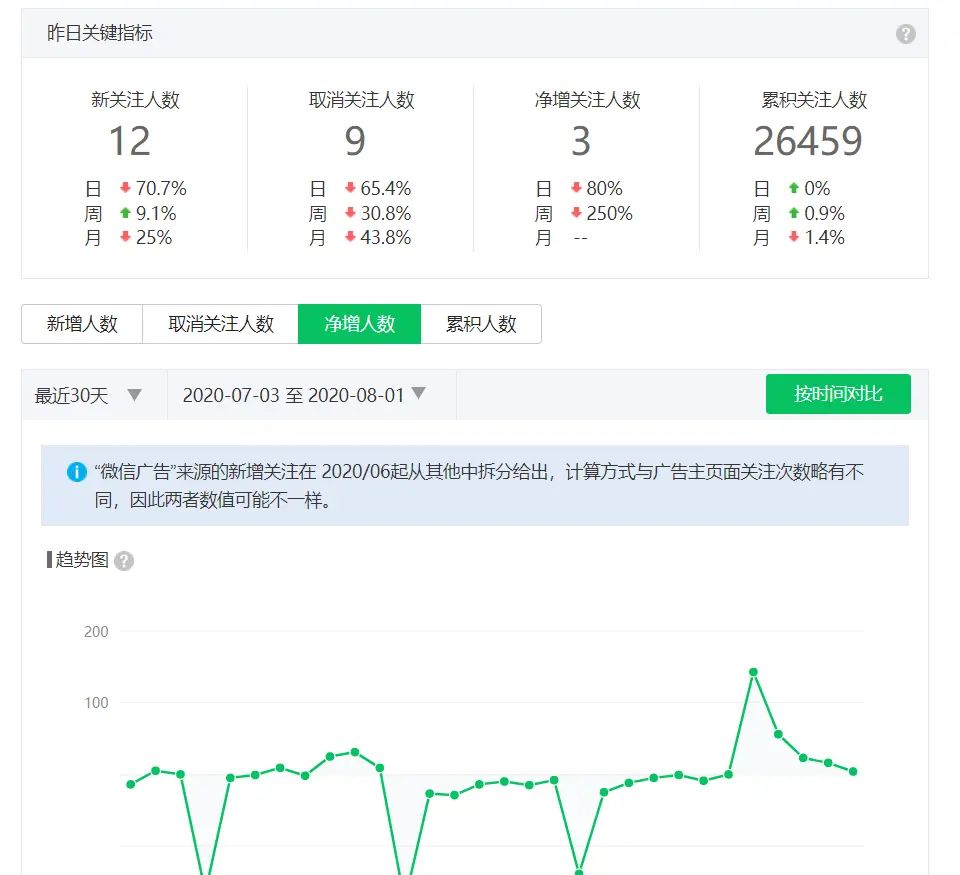Viewport: 960px width, 875px height.
Task: Click the help icon beside 趋势图
Action: click(x=124, y=561)
